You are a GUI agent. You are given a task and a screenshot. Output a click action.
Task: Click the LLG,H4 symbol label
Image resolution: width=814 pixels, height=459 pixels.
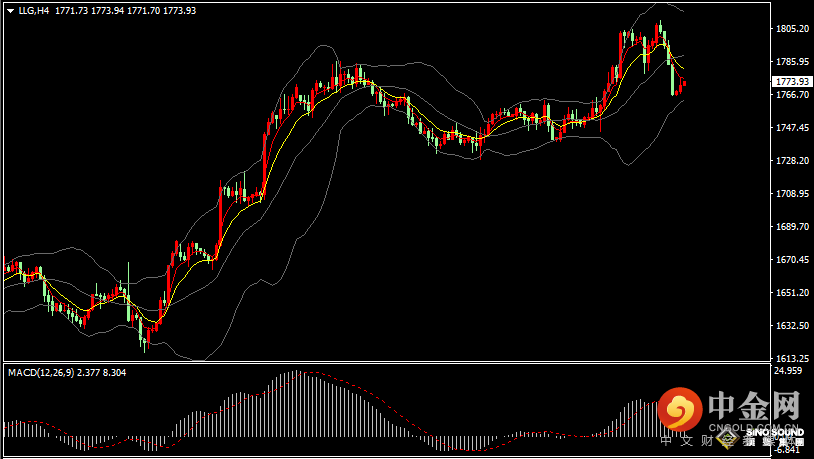click(34, 10)
